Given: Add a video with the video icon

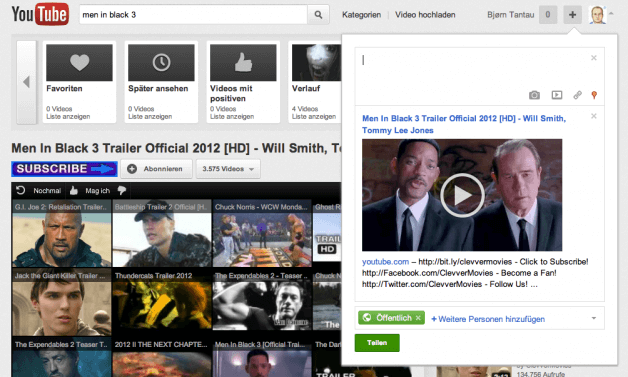Looking at the screenshot, I should tap(557, 95).
